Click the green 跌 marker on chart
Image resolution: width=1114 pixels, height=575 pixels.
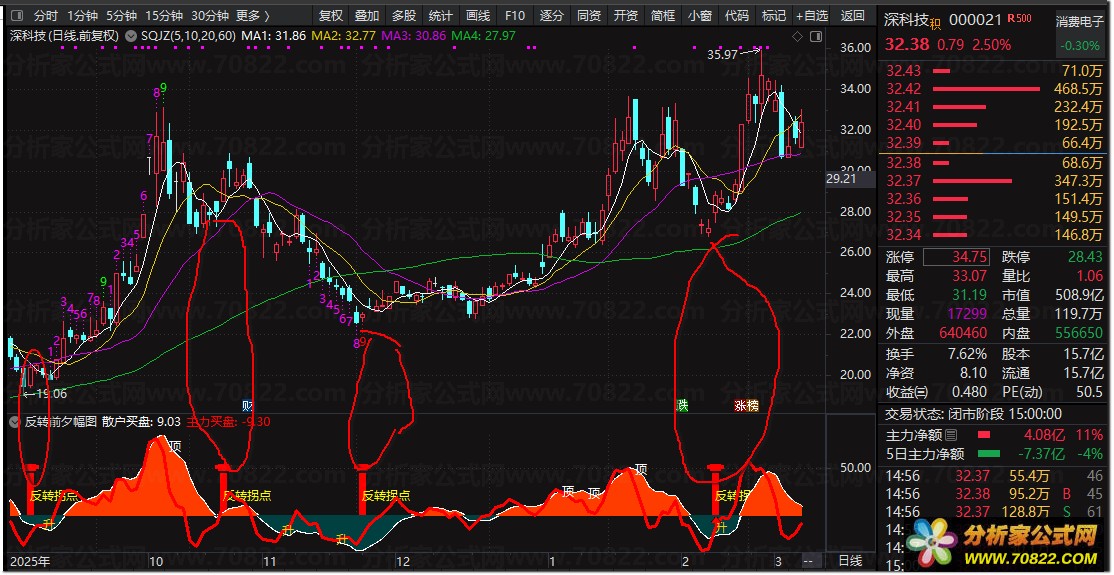(x=682, y=406)
